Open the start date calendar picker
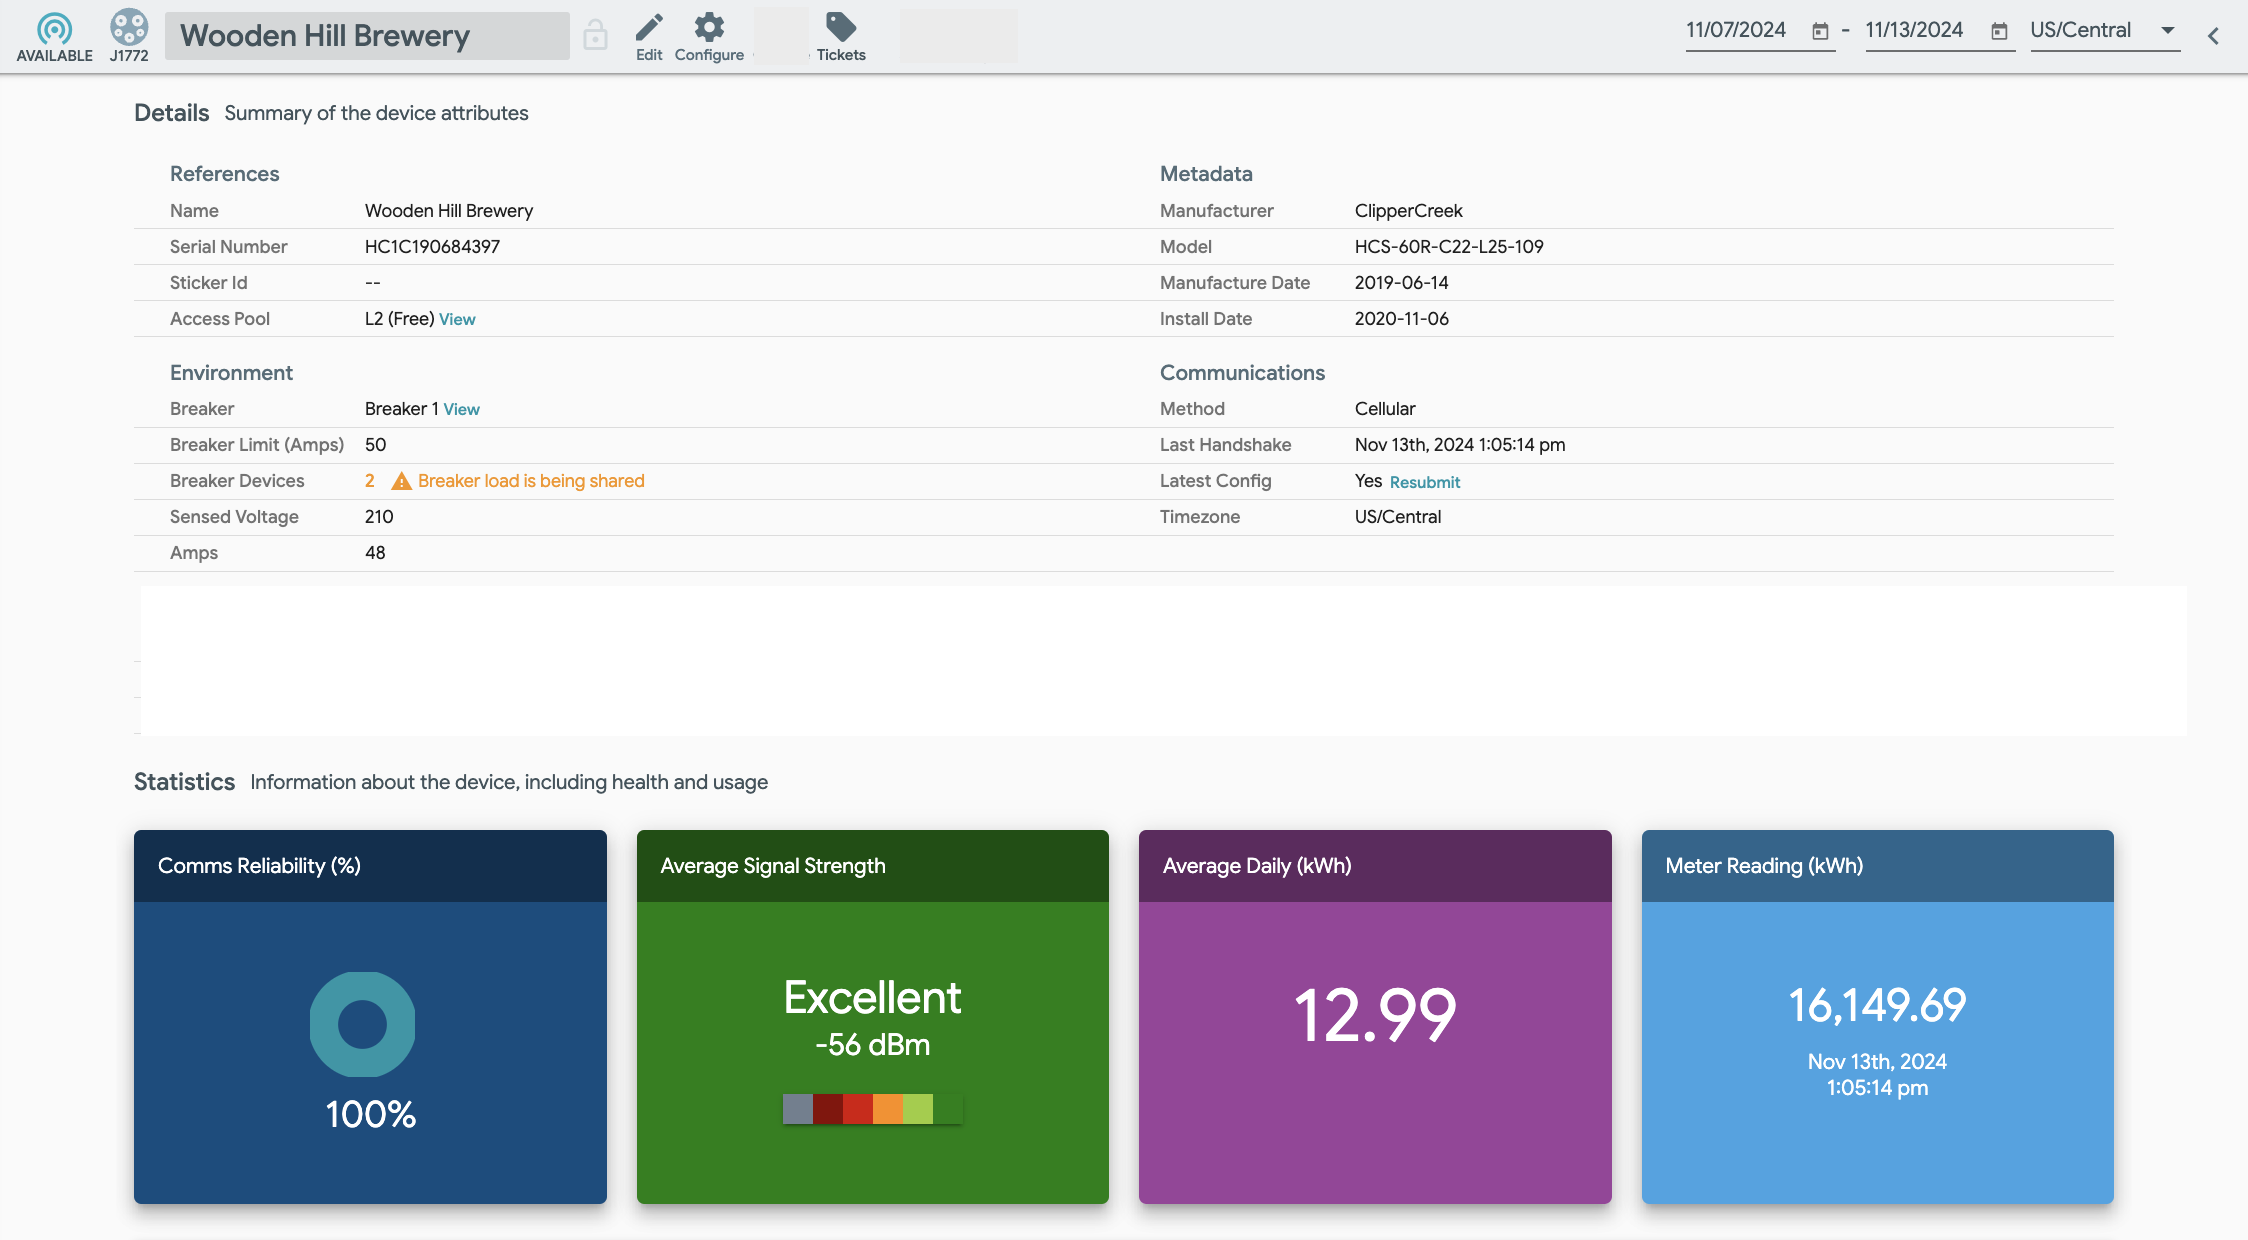 click(1821, 32)
